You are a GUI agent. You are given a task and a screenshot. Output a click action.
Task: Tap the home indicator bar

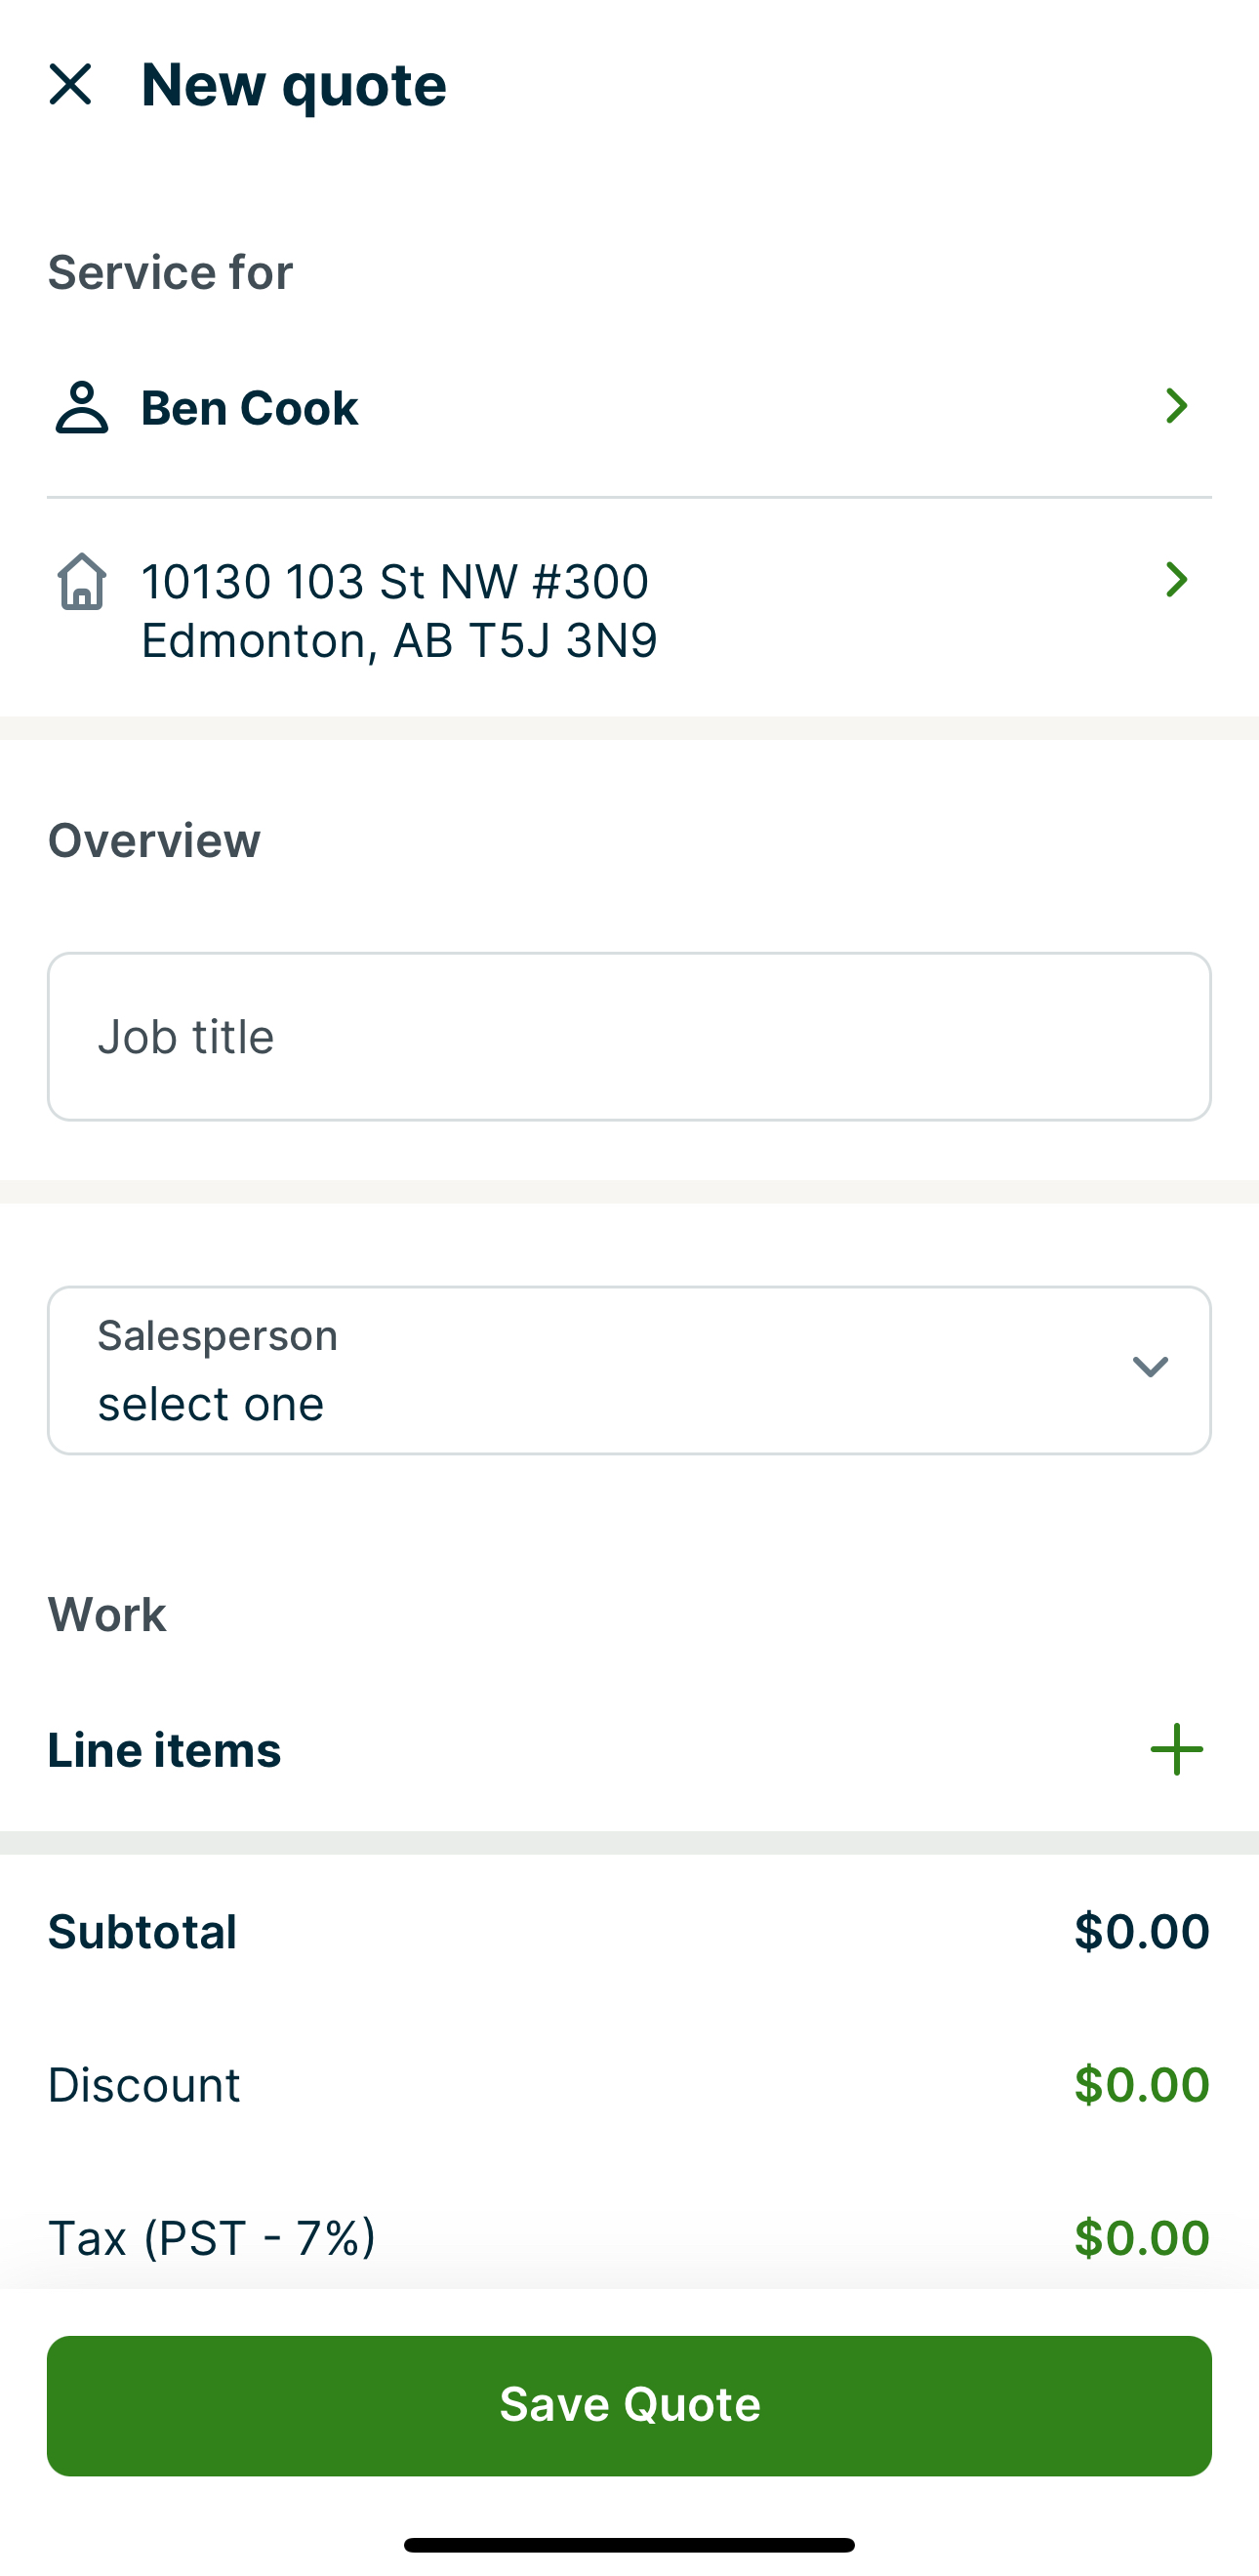(x=629, y=2544)
